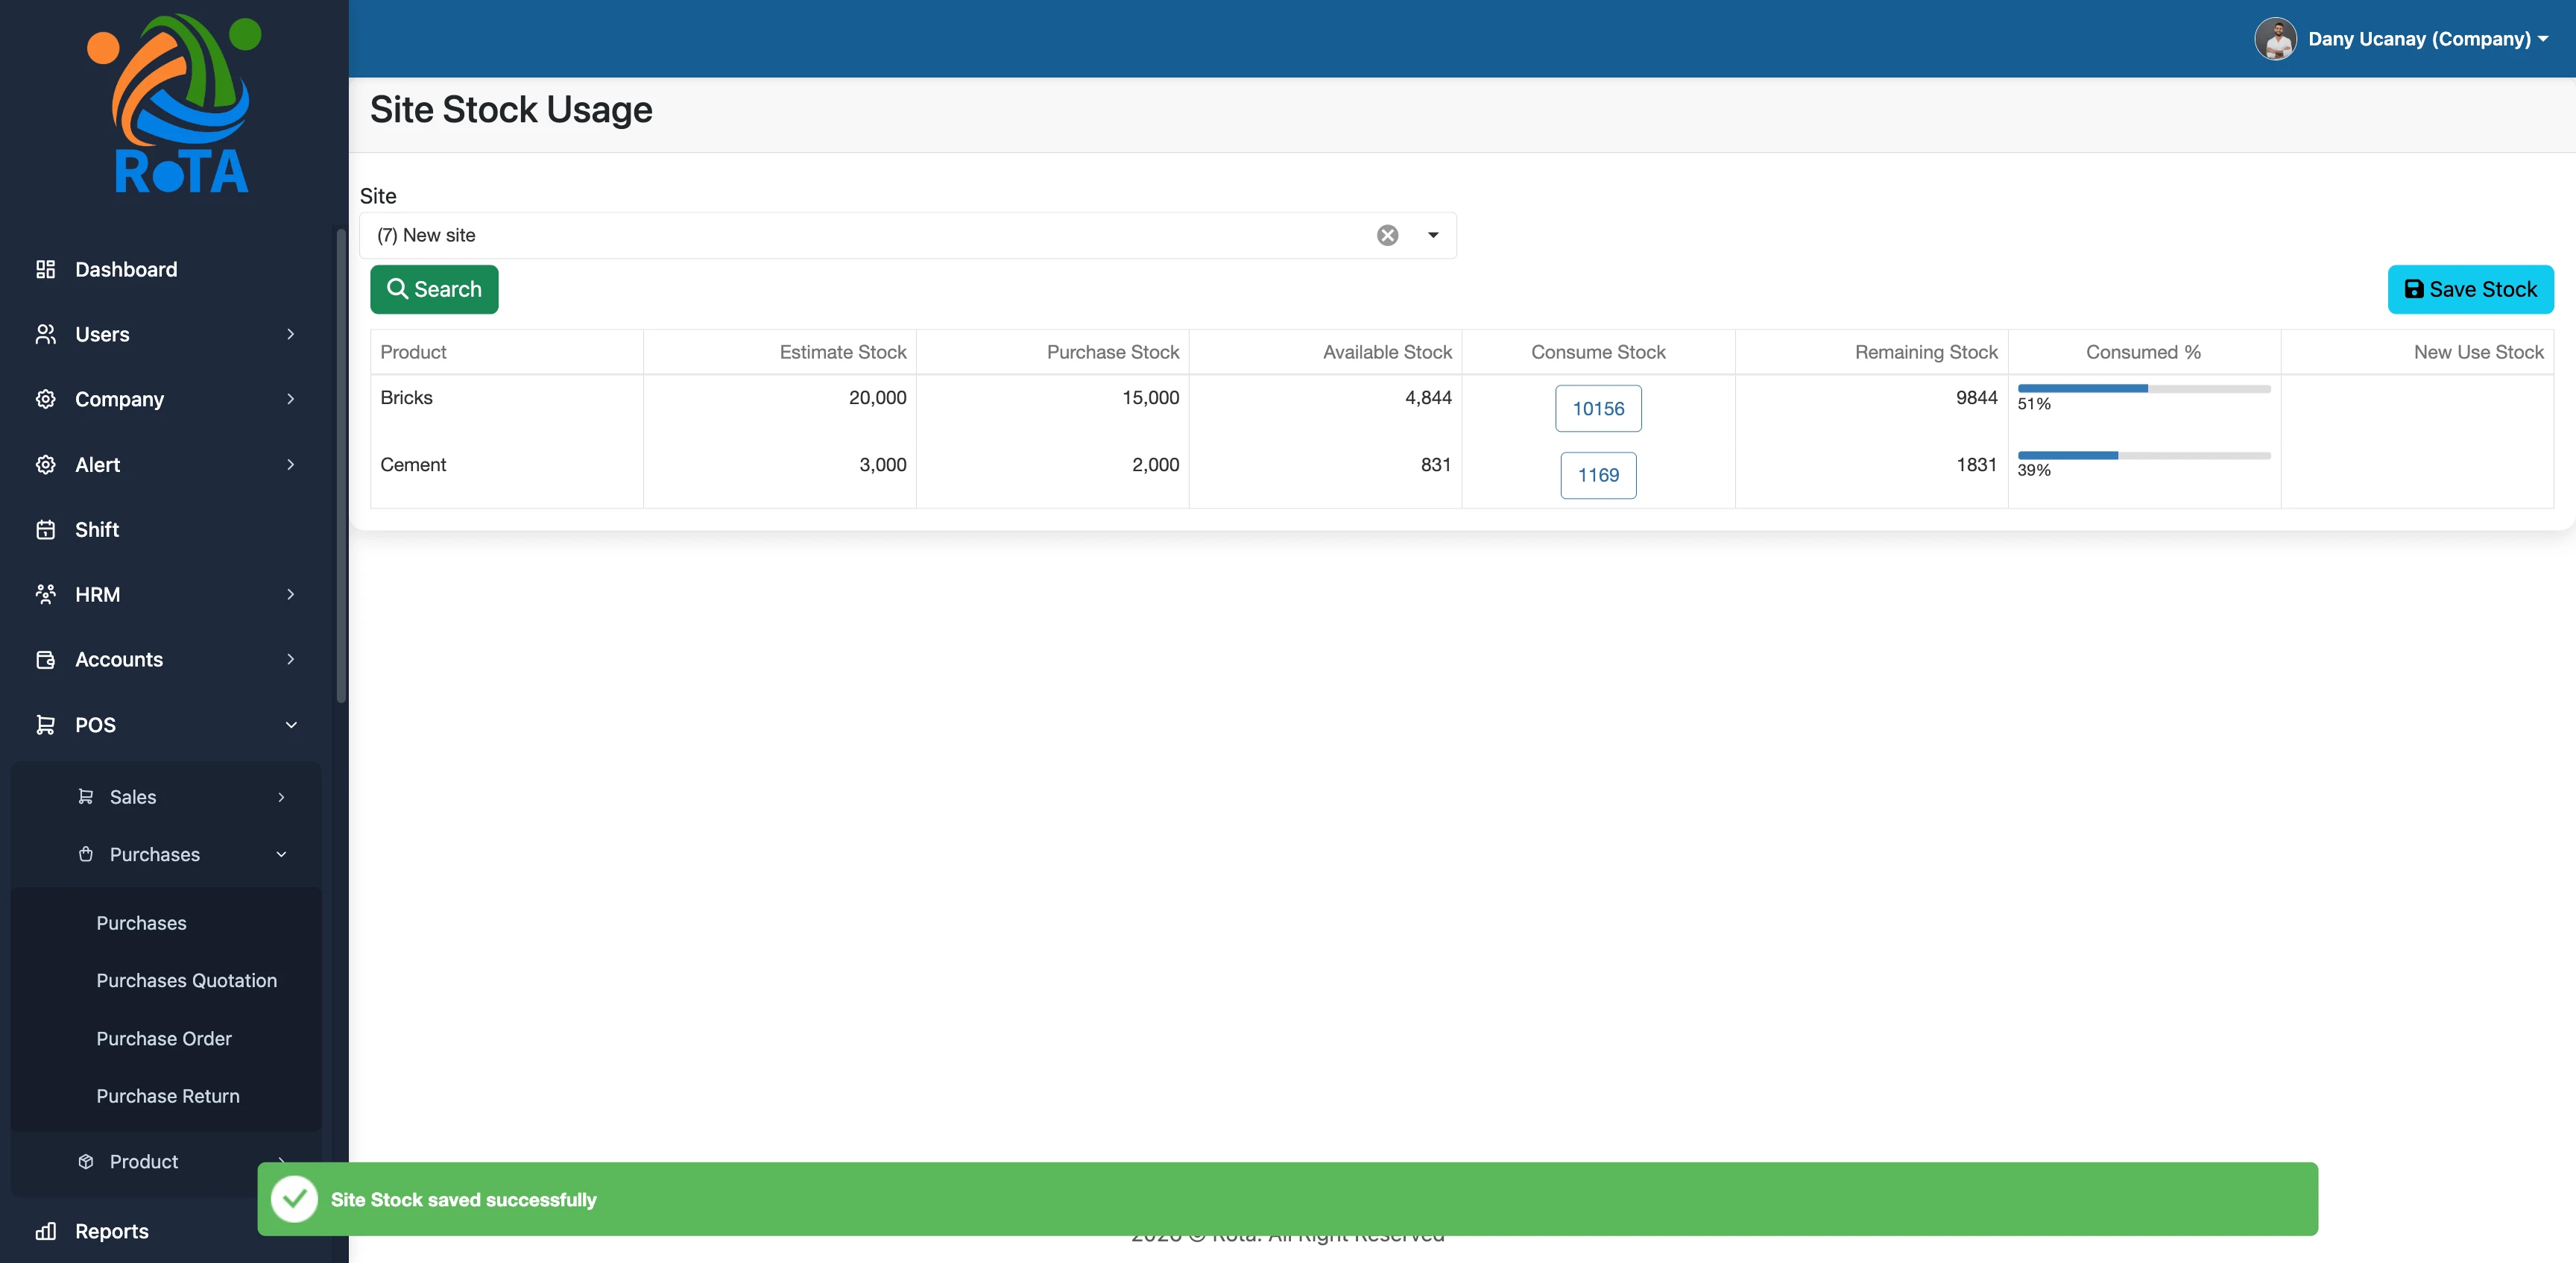This screenshot has width=2576, height=1263.
Task: Click the Dashboard grid icon
Action: [45, 269]
